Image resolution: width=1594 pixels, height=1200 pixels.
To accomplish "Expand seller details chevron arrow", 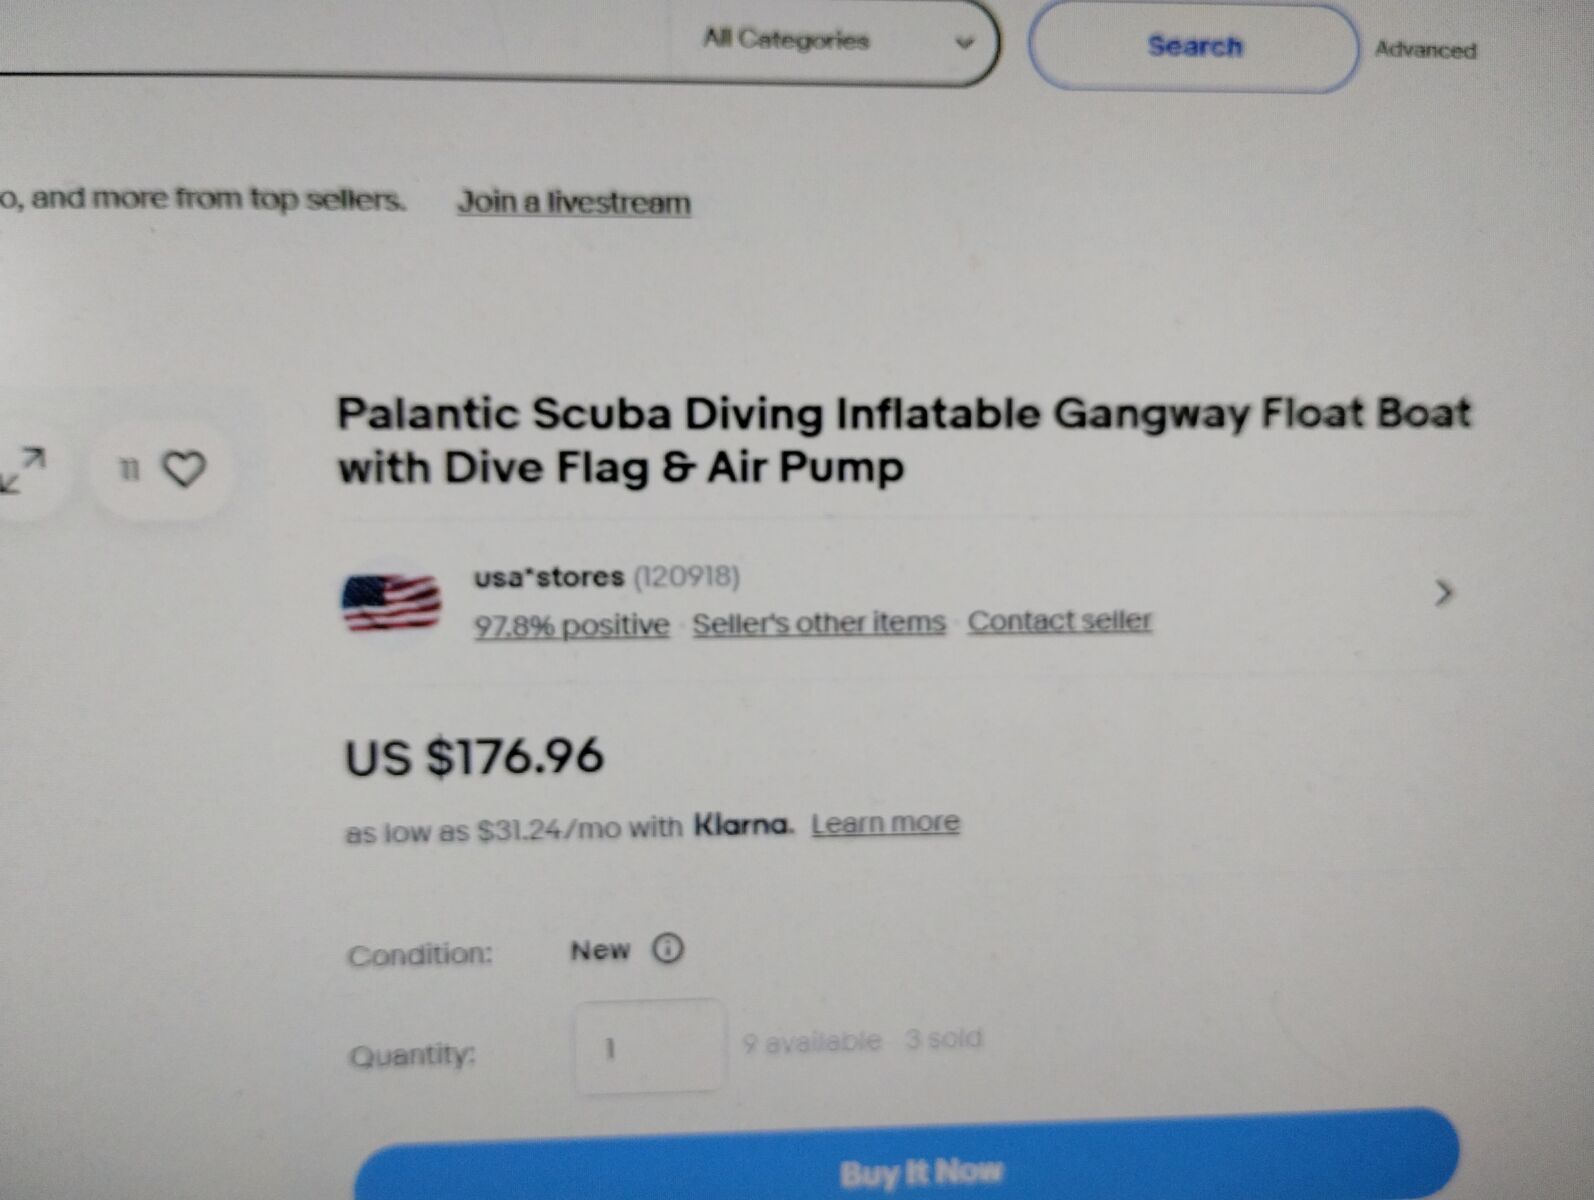I will point(1443,593).
